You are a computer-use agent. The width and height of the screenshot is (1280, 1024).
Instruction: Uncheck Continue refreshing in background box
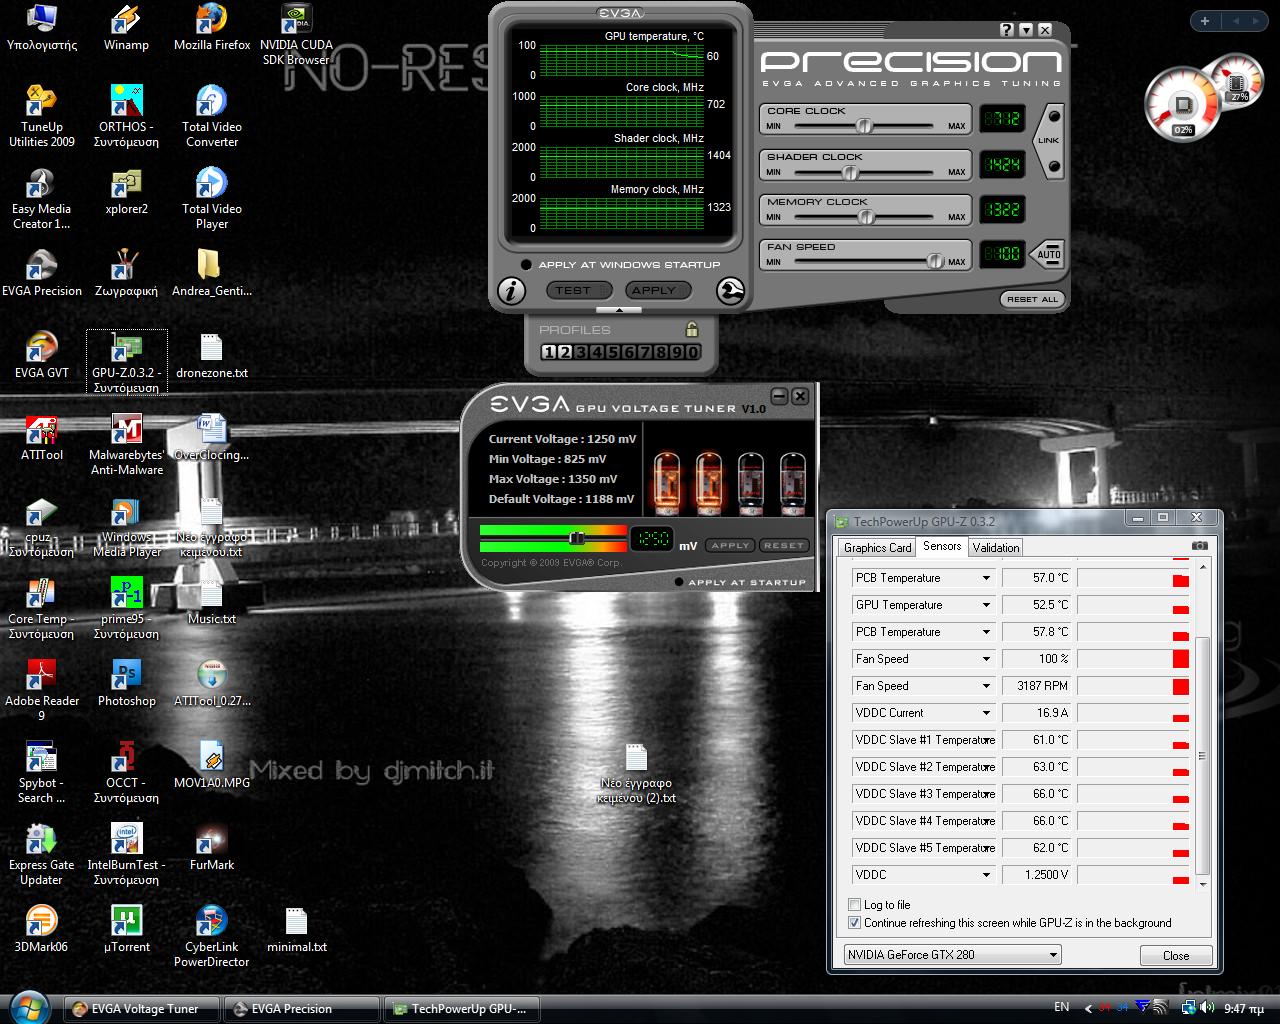coord(854,923)
